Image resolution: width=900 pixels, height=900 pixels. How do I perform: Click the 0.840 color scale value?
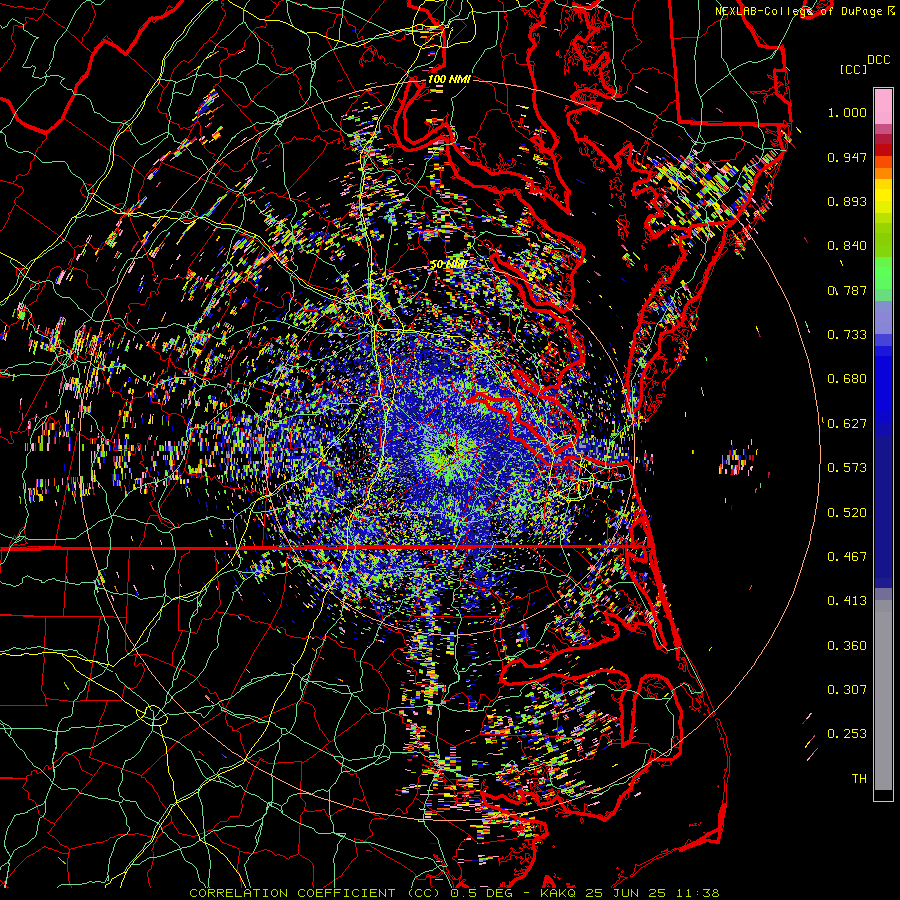pyautogui.click(x=847, y=246)
